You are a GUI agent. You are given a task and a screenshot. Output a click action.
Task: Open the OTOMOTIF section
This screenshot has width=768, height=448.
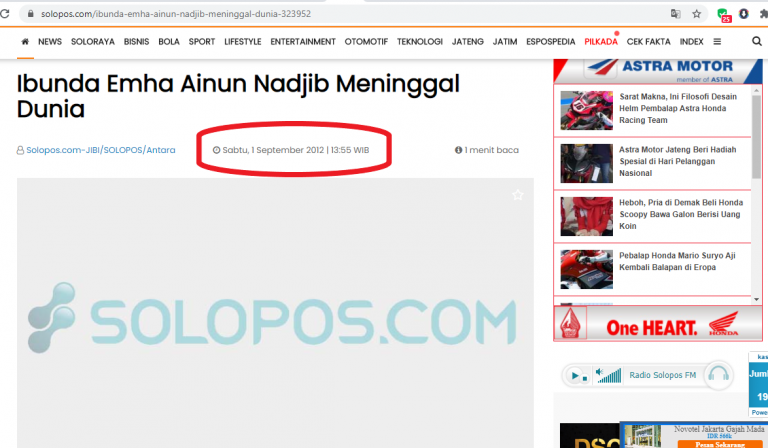click(x=366, y=42)
